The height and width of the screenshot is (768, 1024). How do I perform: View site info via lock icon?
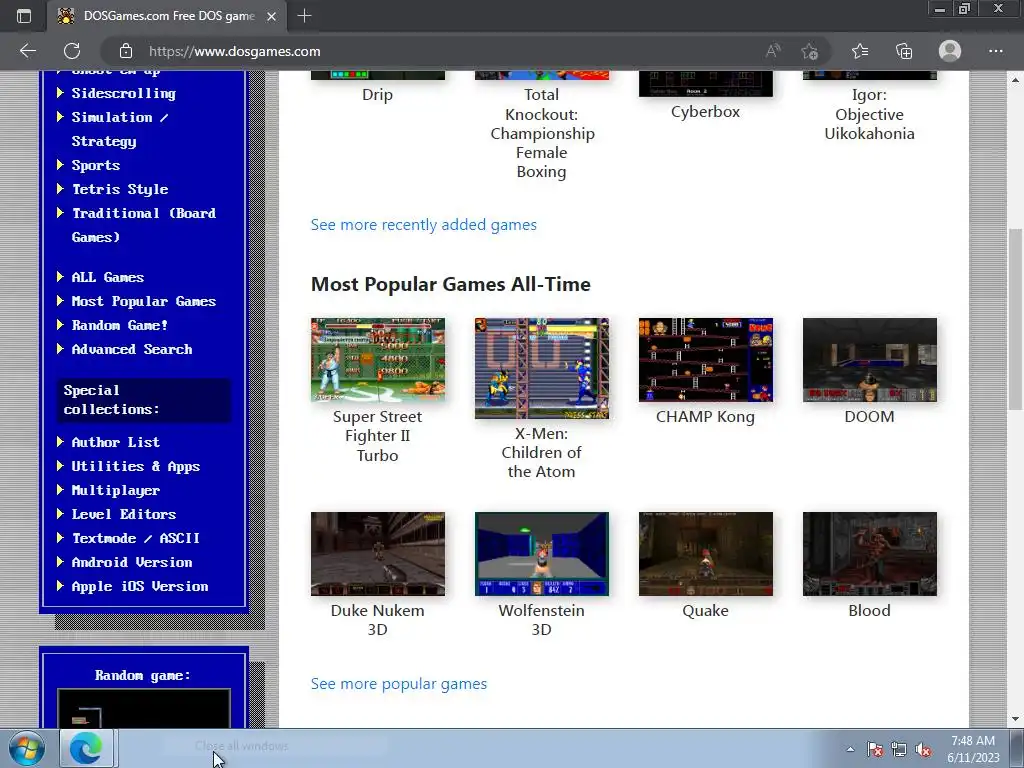(126, 51)
